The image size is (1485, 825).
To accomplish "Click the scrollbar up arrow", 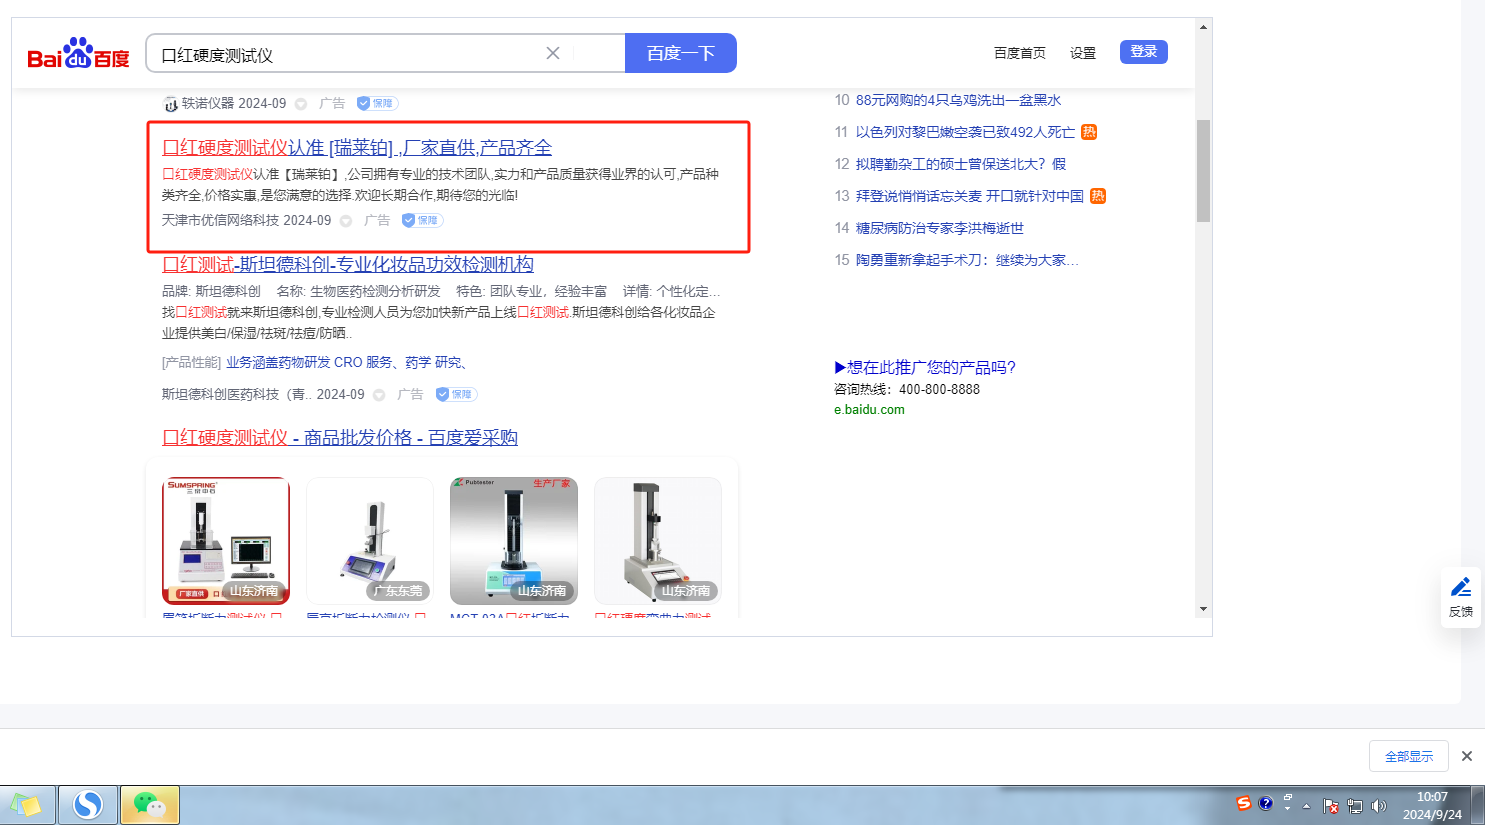I will [x=1203, y=27].
